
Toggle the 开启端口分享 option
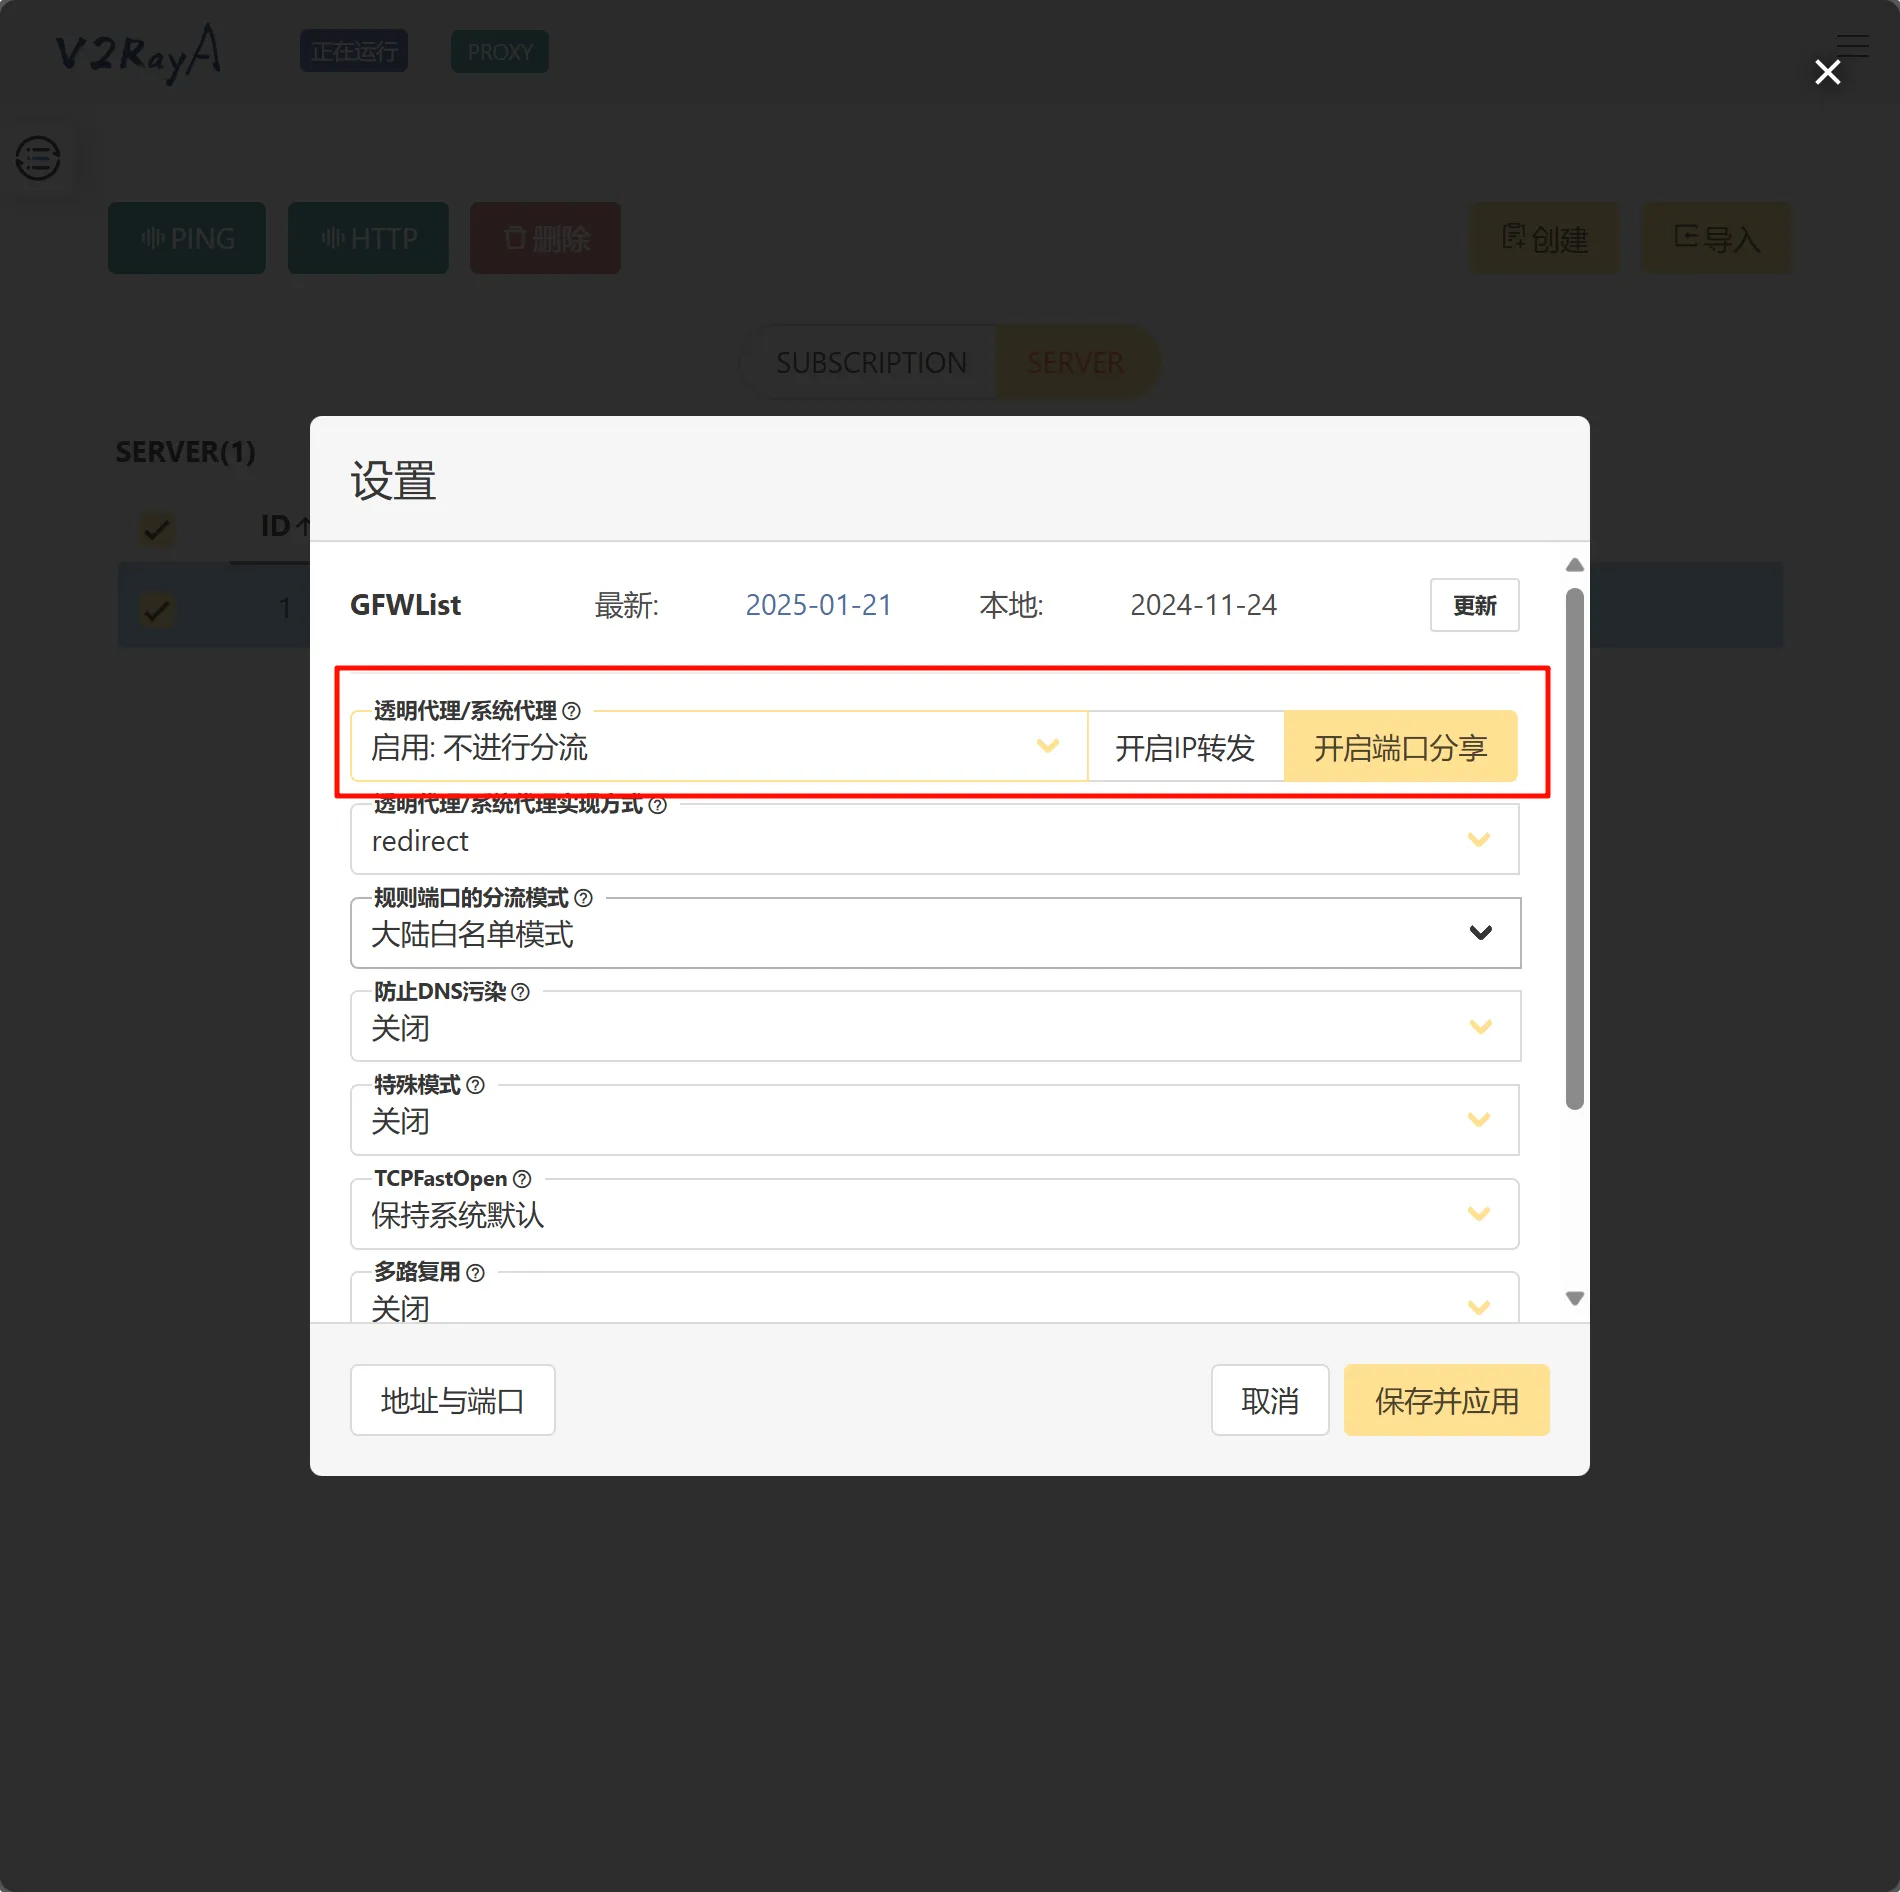coord(1400,747)
